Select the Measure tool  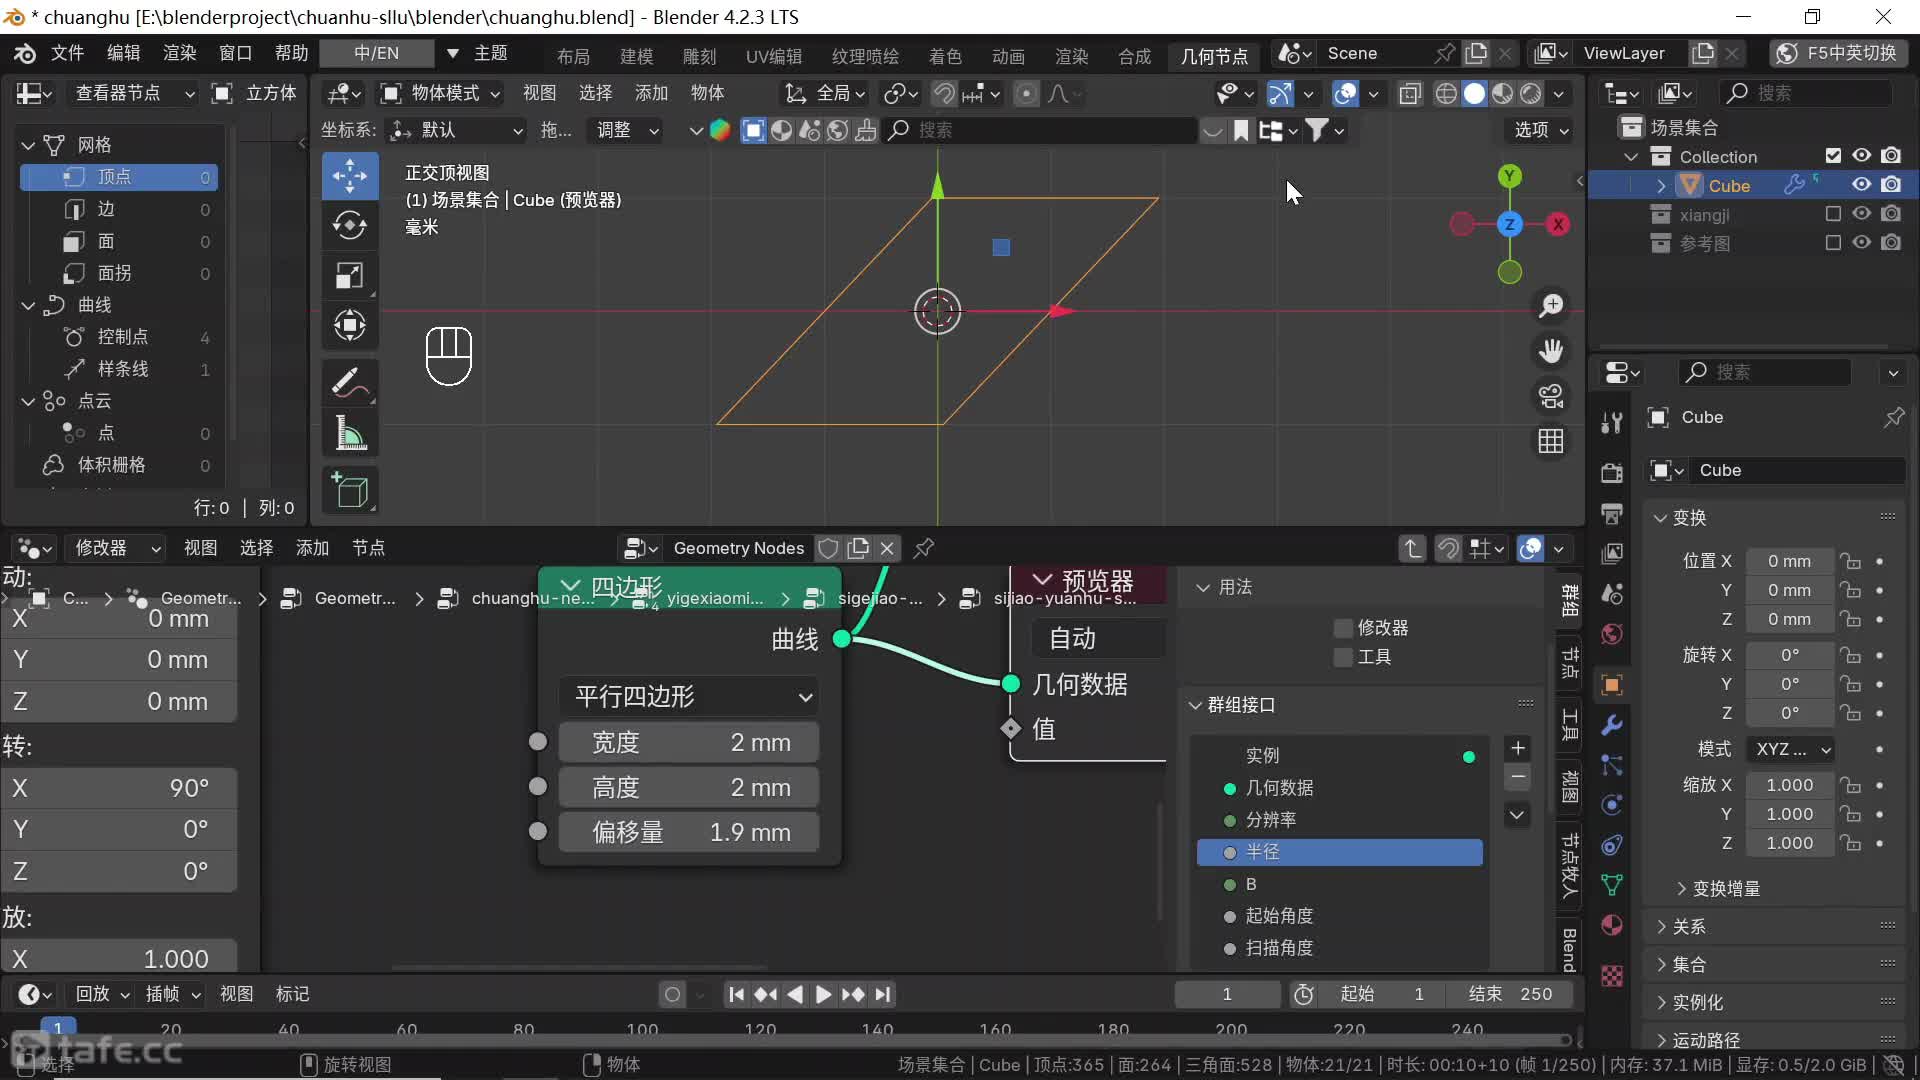[349, 434]
